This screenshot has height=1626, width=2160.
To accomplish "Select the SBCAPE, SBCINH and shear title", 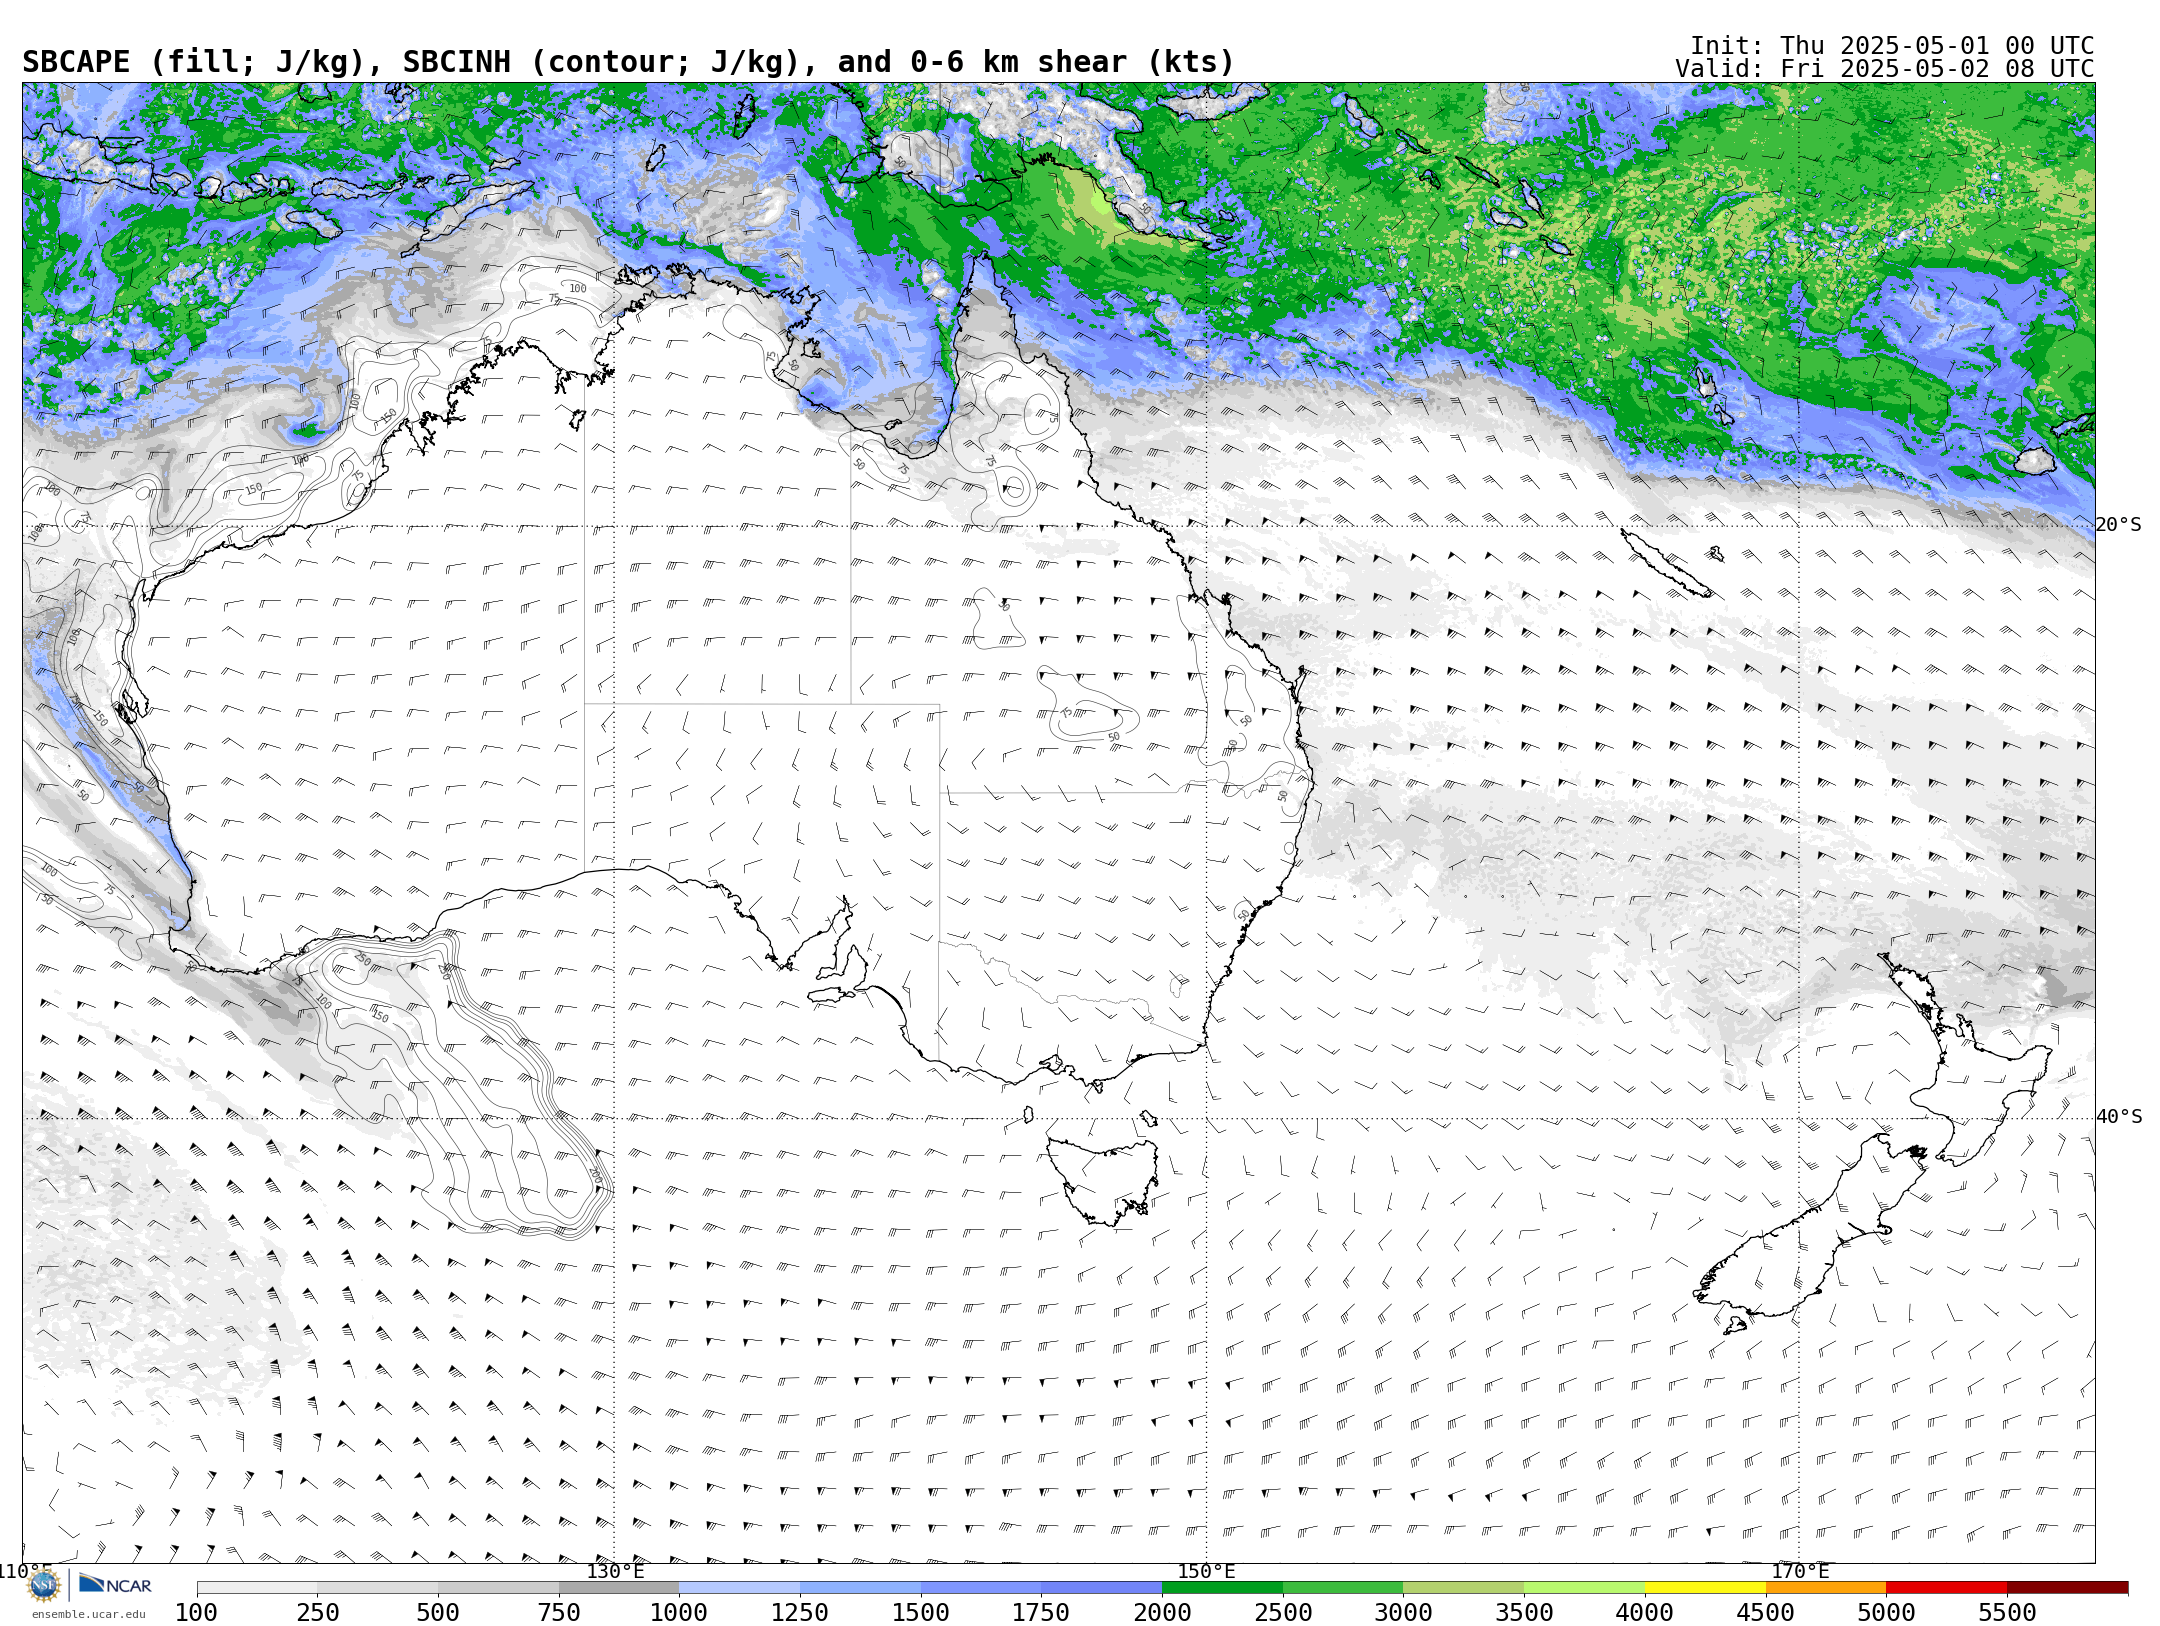I will pos(628,62).
